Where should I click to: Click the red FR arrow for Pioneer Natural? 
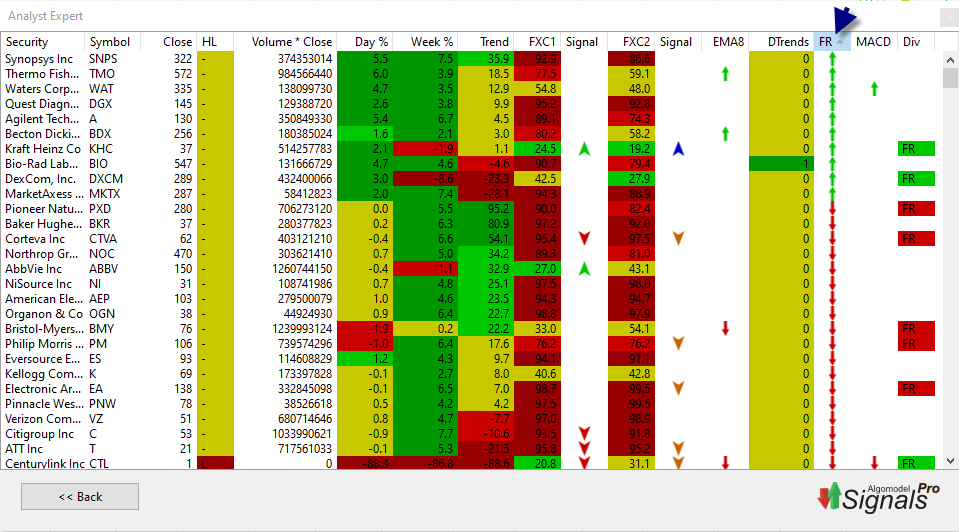(x=832, y=209)
